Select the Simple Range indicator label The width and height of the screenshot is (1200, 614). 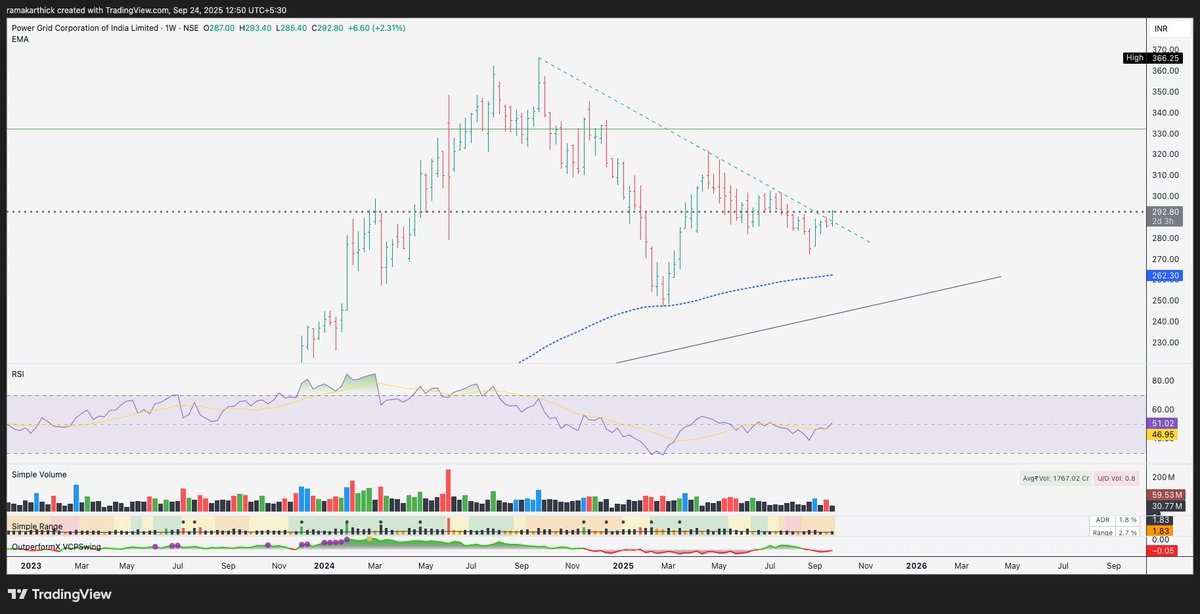tap(37, 526)
